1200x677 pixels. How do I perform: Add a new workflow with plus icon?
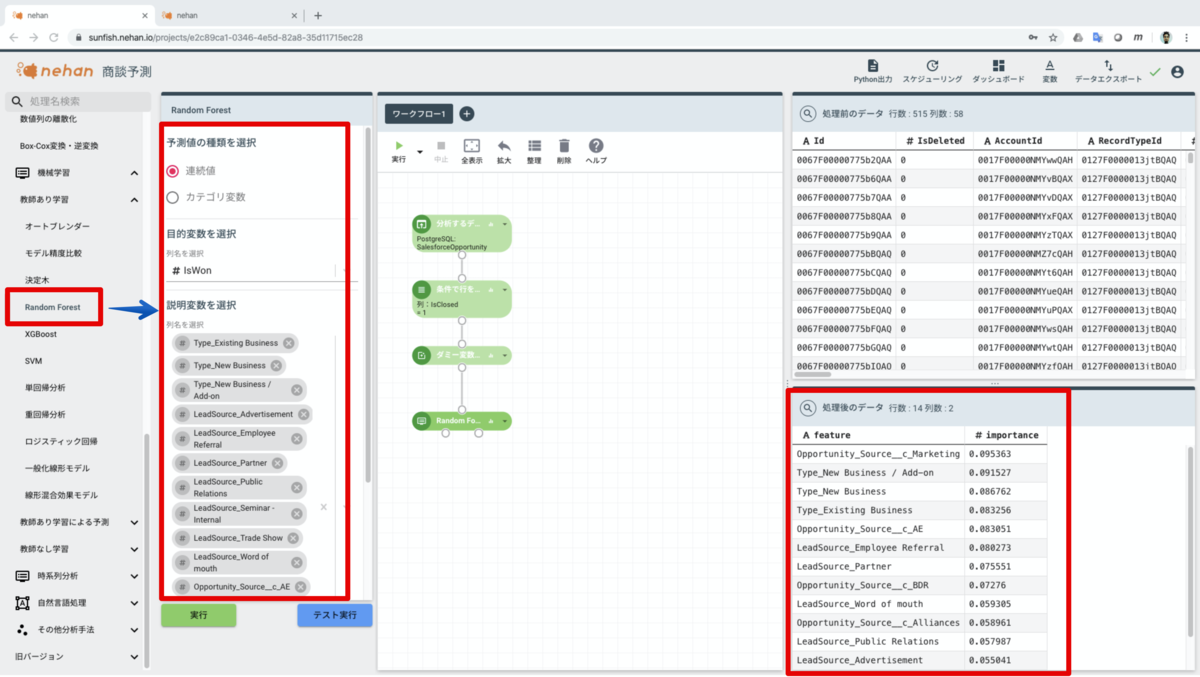point(466,114)
